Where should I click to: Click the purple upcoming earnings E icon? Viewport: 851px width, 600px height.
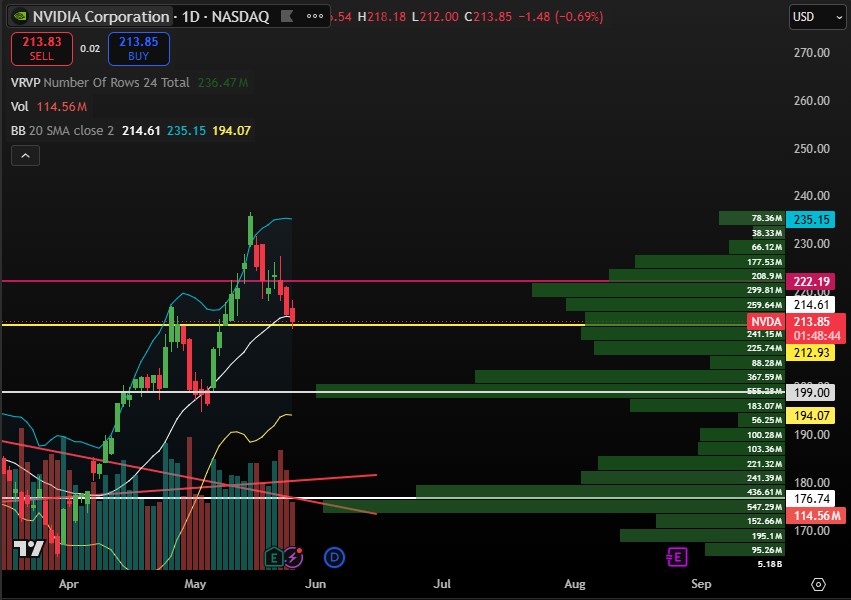click(x=677, y=557)
